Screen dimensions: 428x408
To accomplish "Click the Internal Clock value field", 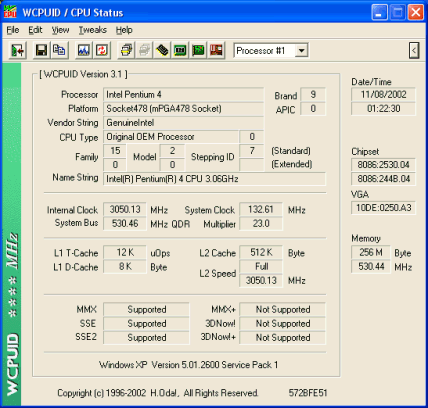I will 125,210.
